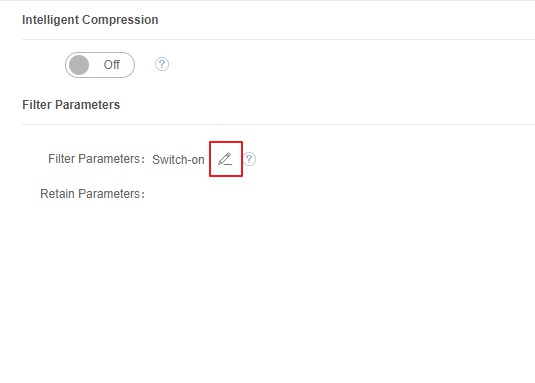
Task: Open help tooltip beside Intelligent Compression toggle
Action: (x=162, y=64)
